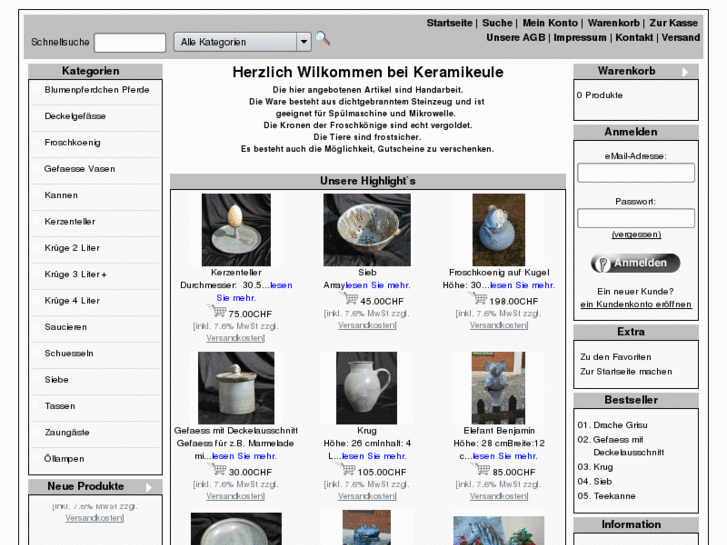Select Deckelgefässe category
The height and width of the screenshot is (545, 727).
(x=75, y=116)
